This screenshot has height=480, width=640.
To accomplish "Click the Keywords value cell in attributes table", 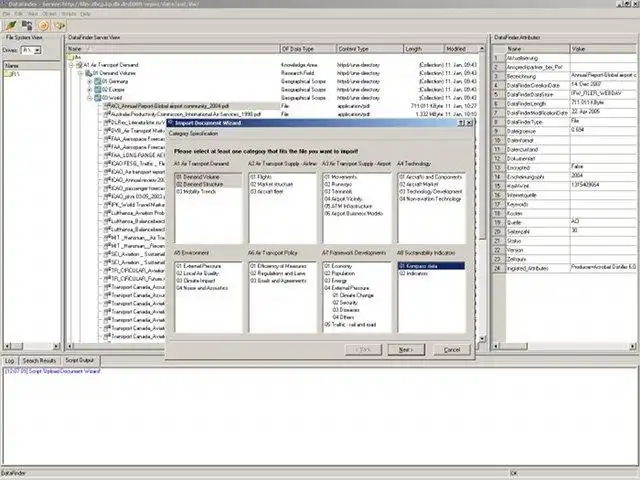I will click(603, 204).
